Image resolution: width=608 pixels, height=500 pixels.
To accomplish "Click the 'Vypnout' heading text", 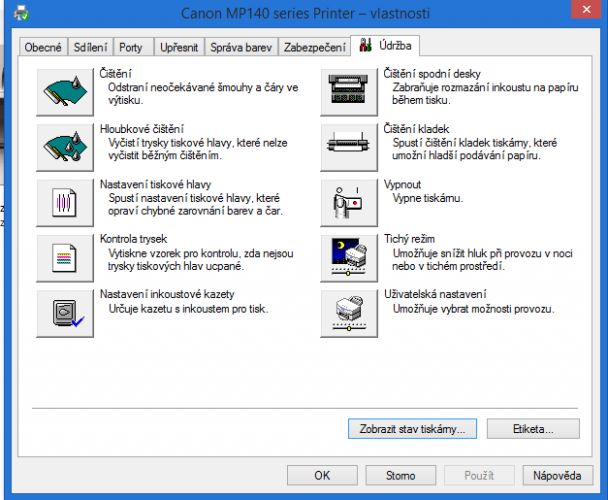I will pos(402,184).
